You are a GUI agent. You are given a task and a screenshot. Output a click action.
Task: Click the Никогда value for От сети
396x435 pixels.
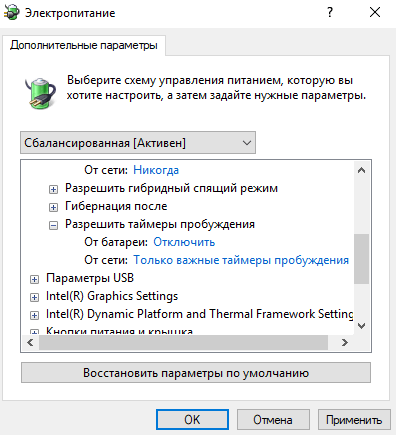pos(156,170)
